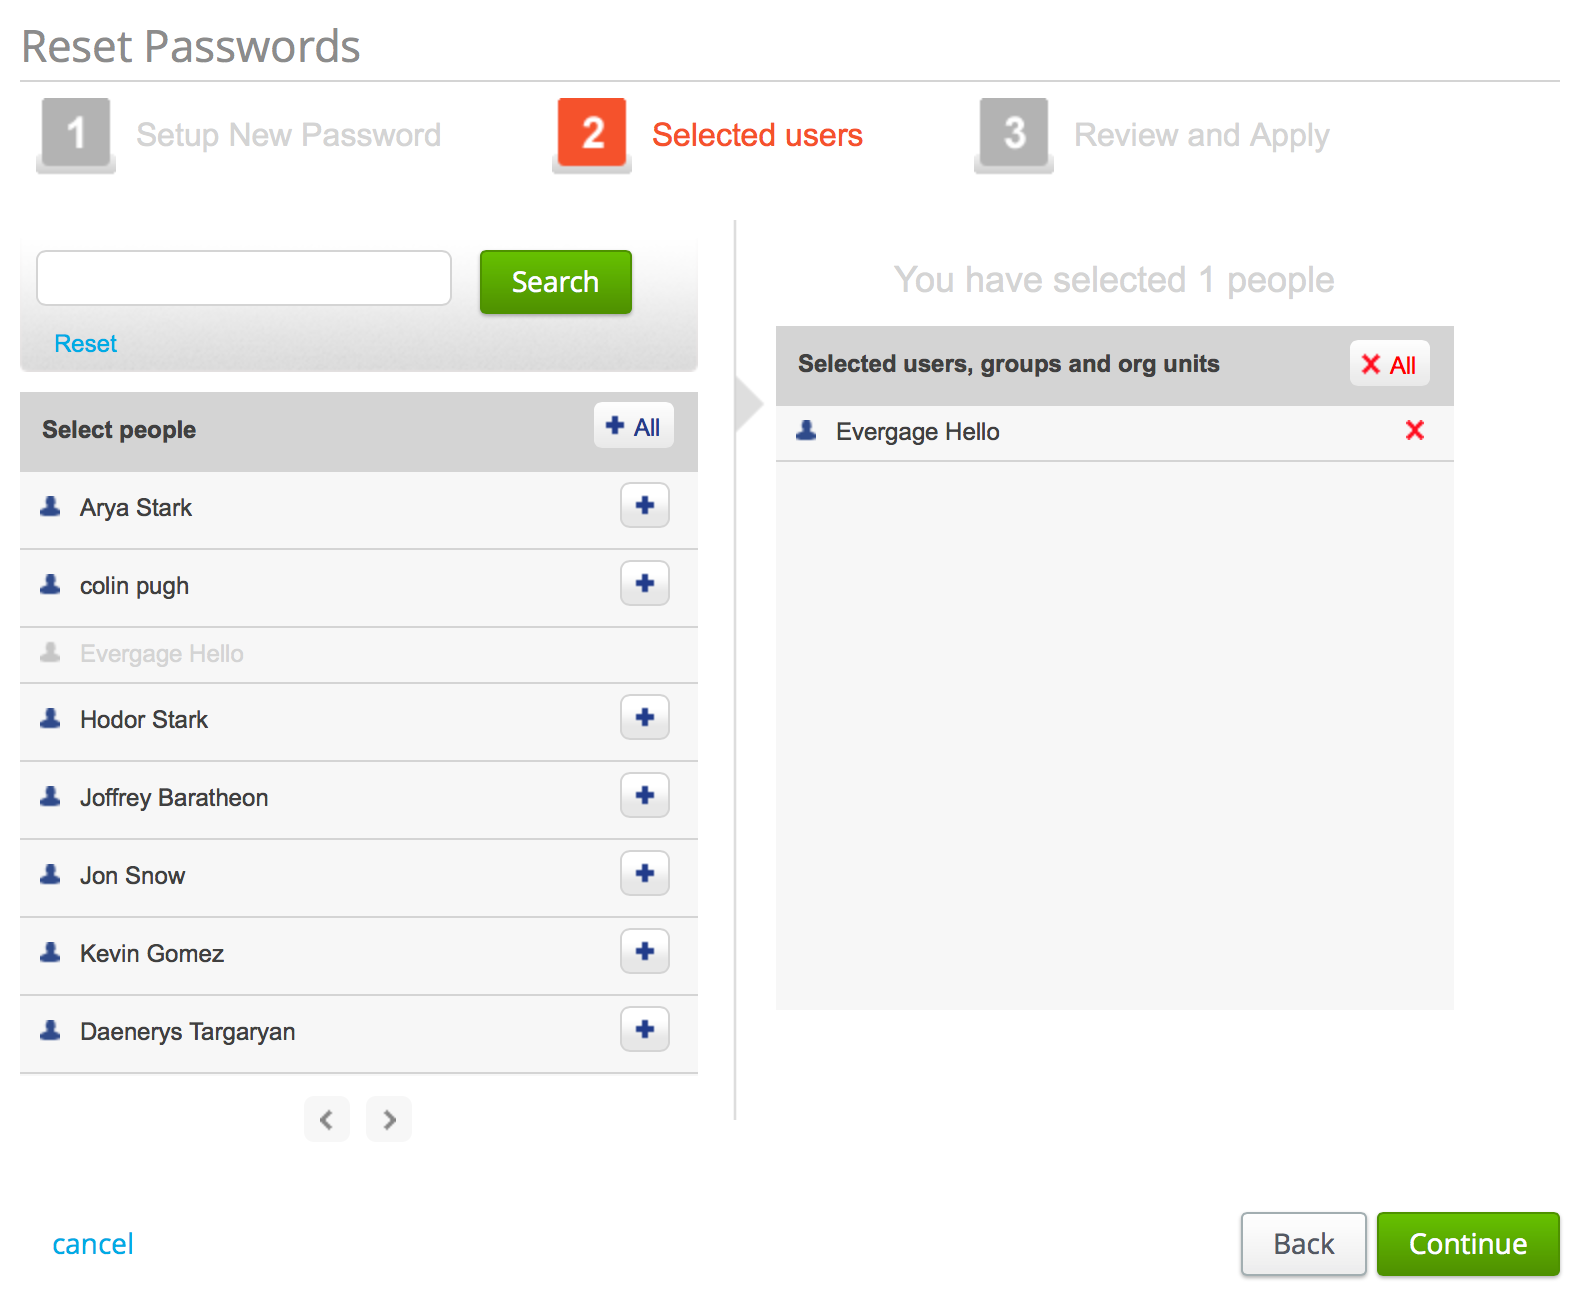Add Joffrey Baratheon with plus icon

(x=644, y=796)
